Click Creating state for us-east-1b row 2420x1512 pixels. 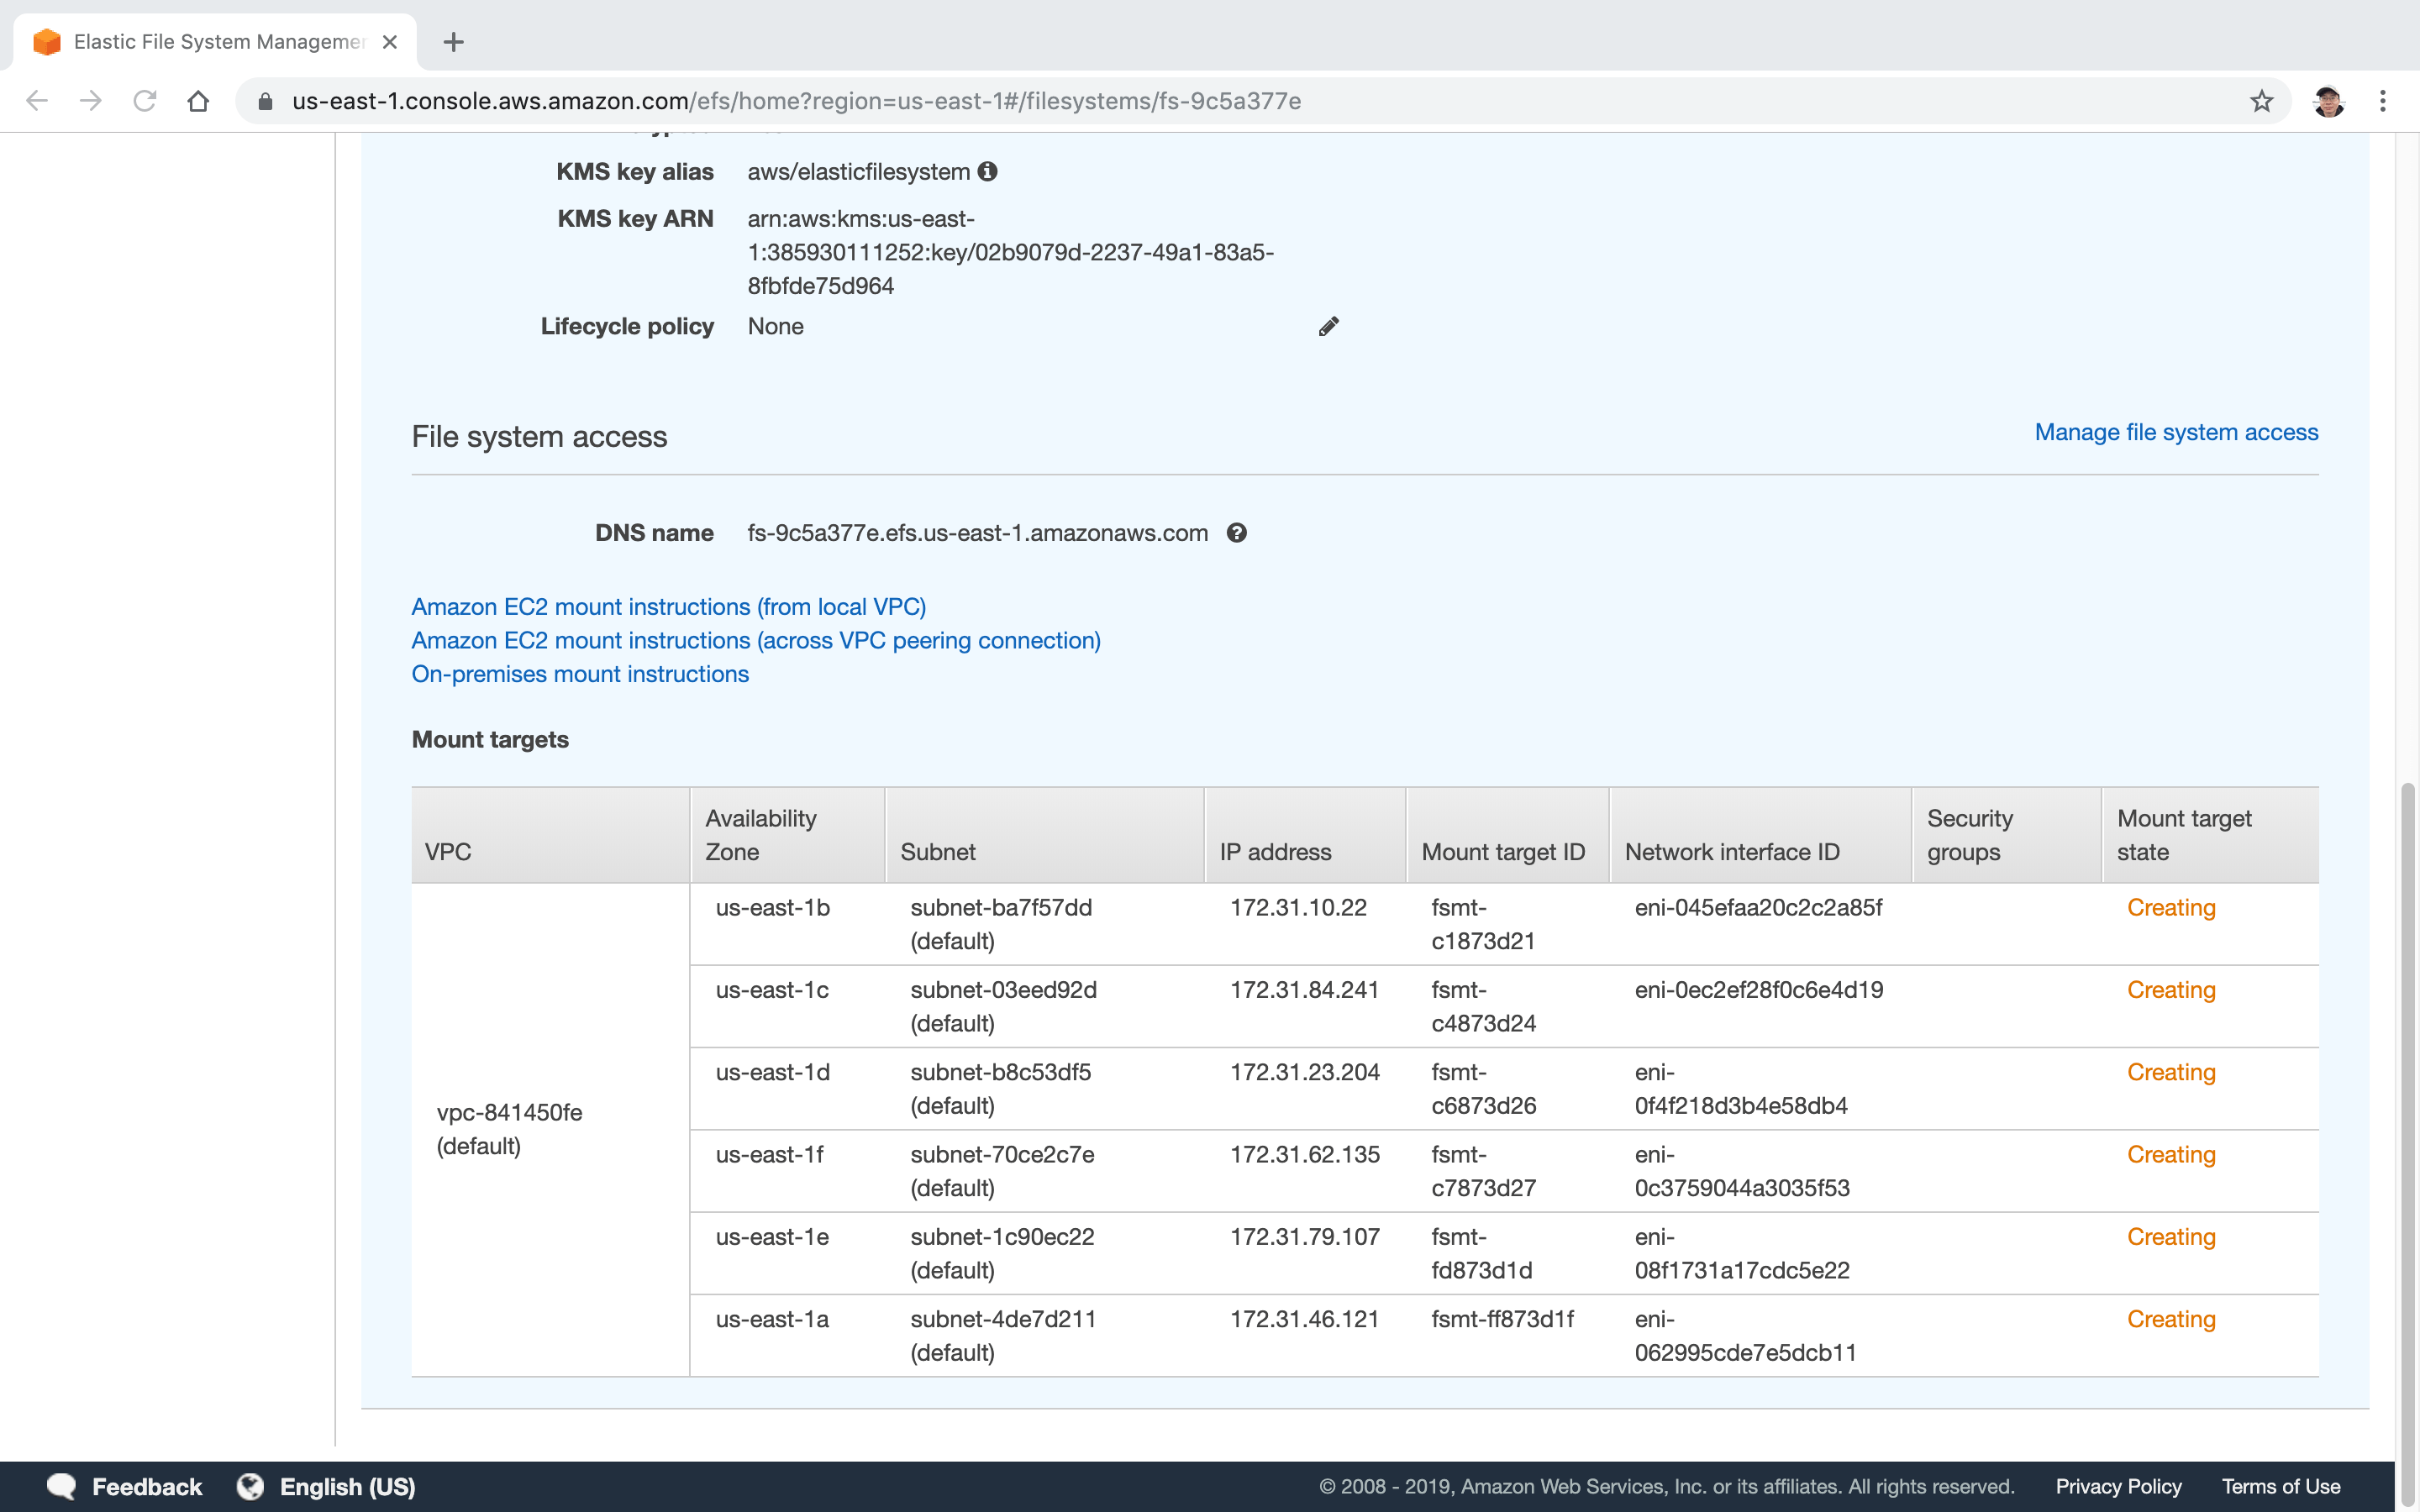point(2171,907)
